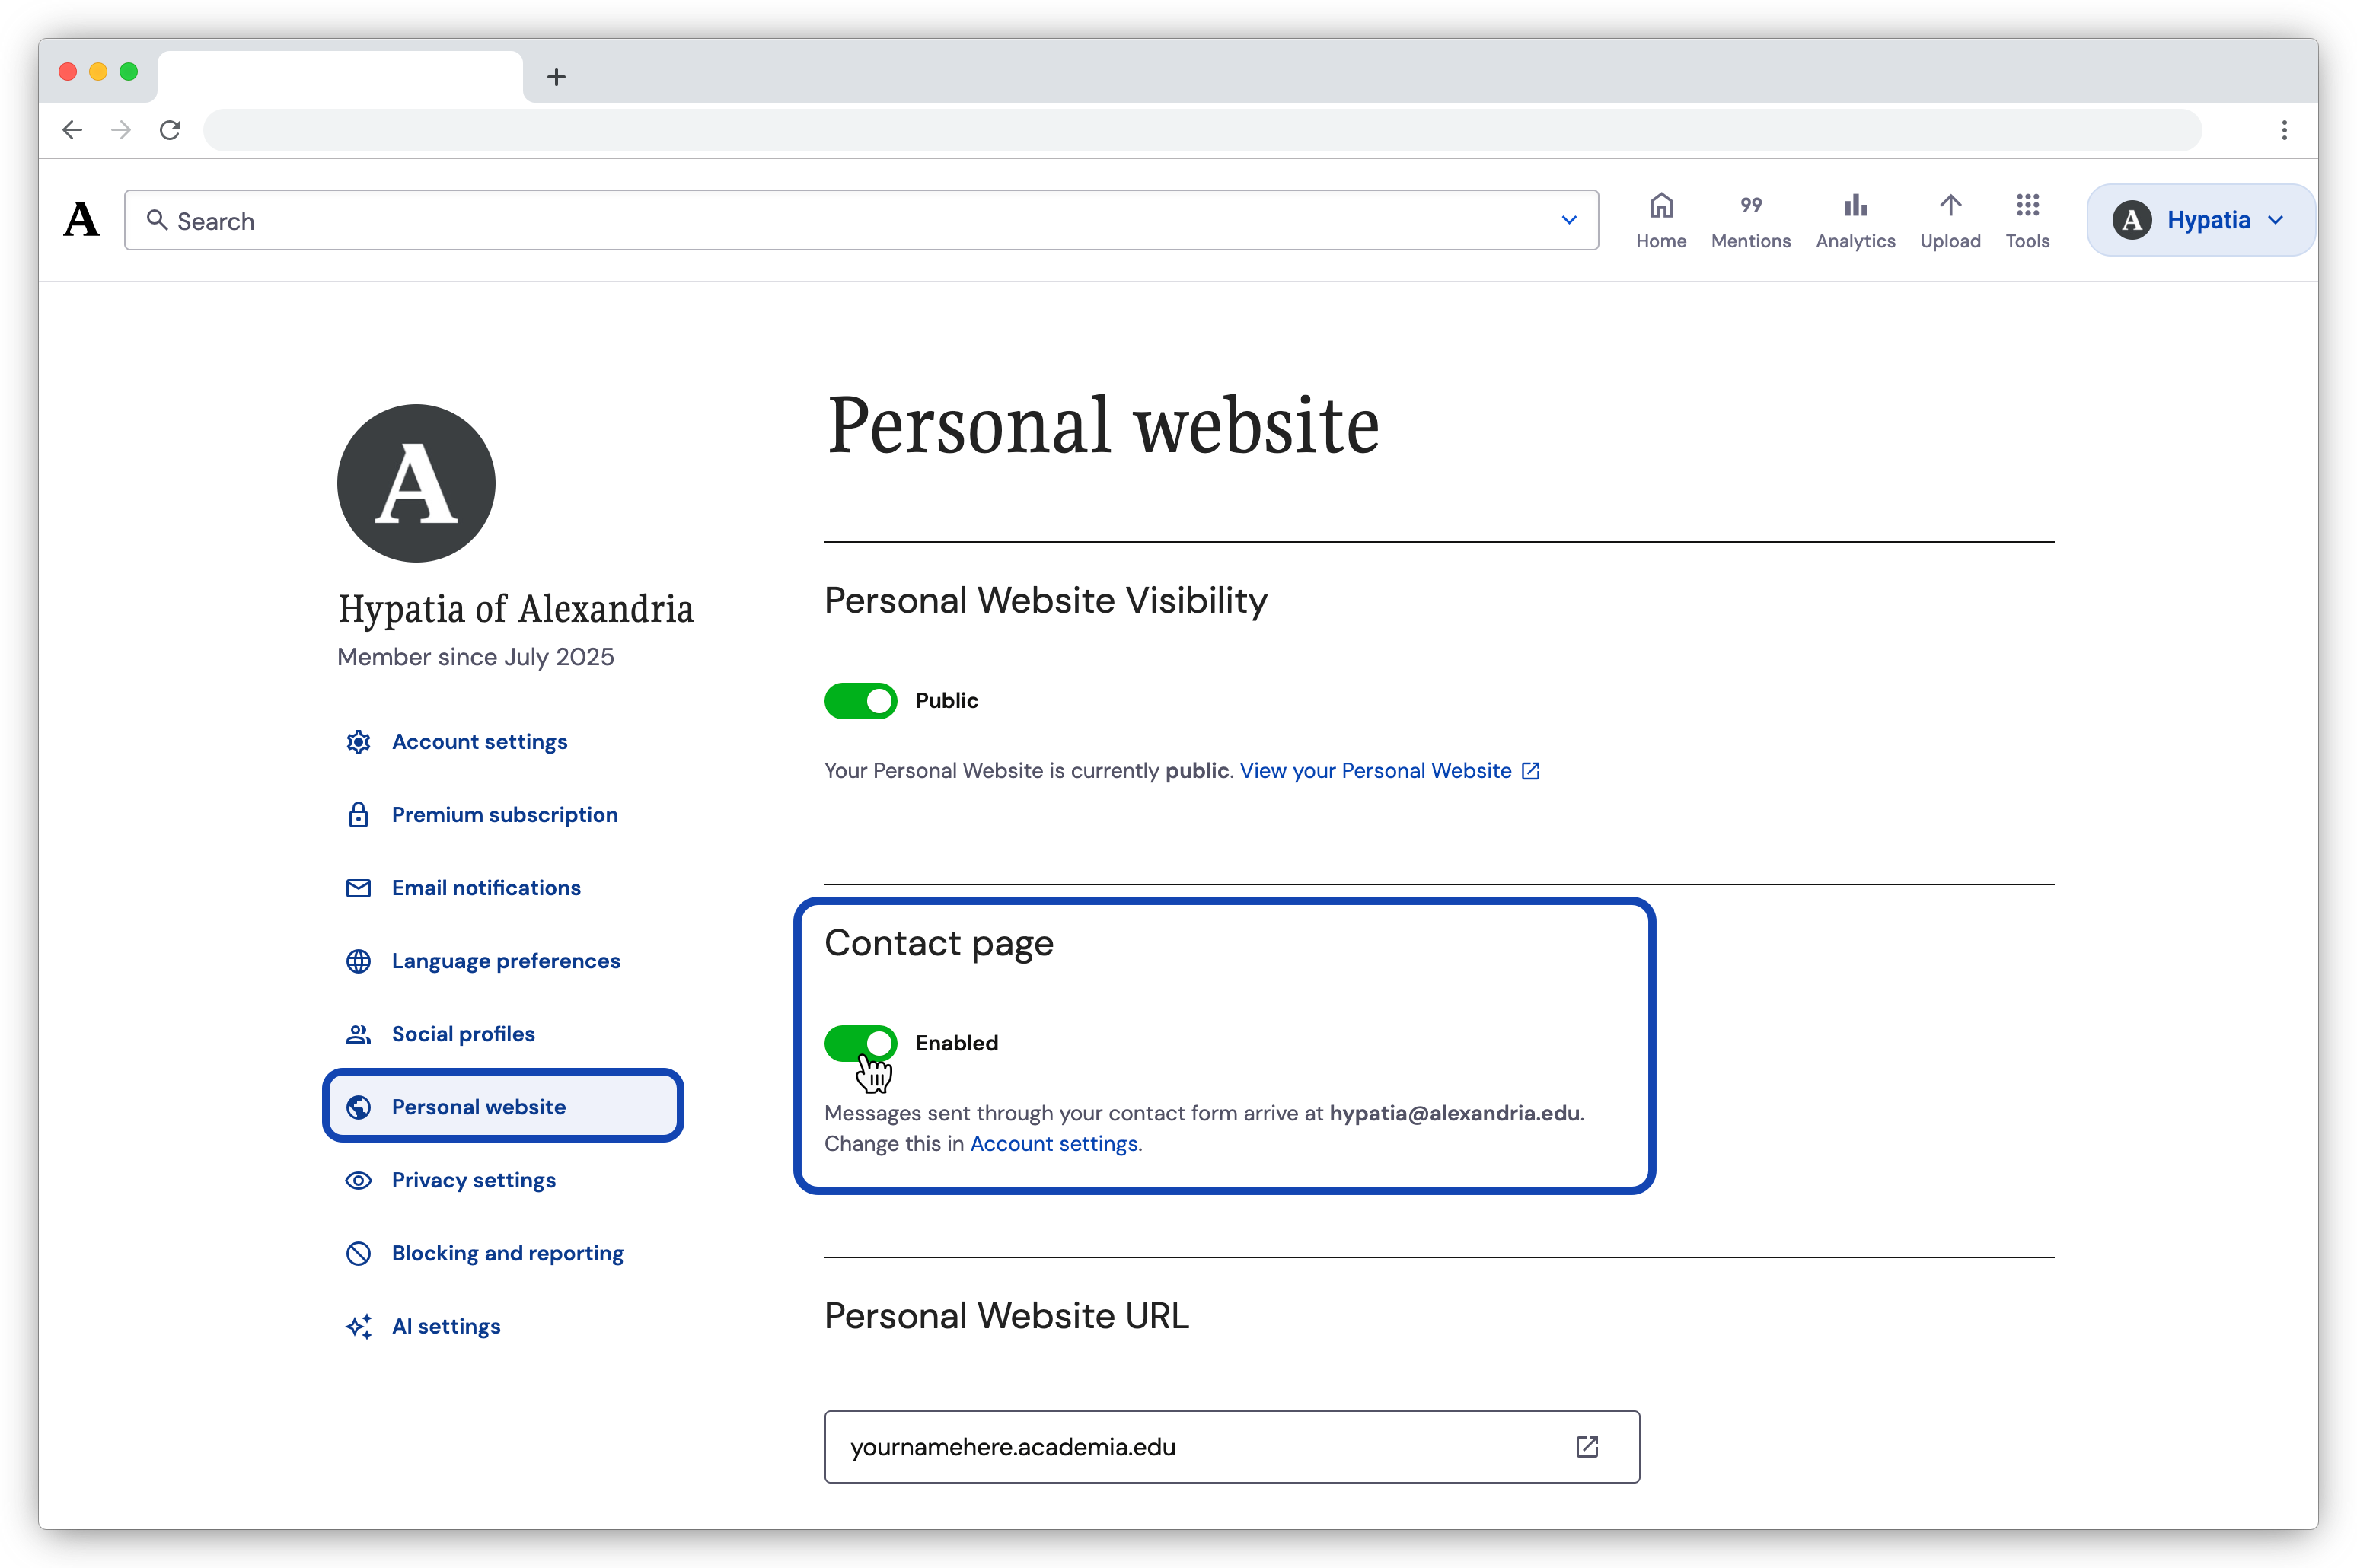Go back with browser back arrow

point(72,130)
